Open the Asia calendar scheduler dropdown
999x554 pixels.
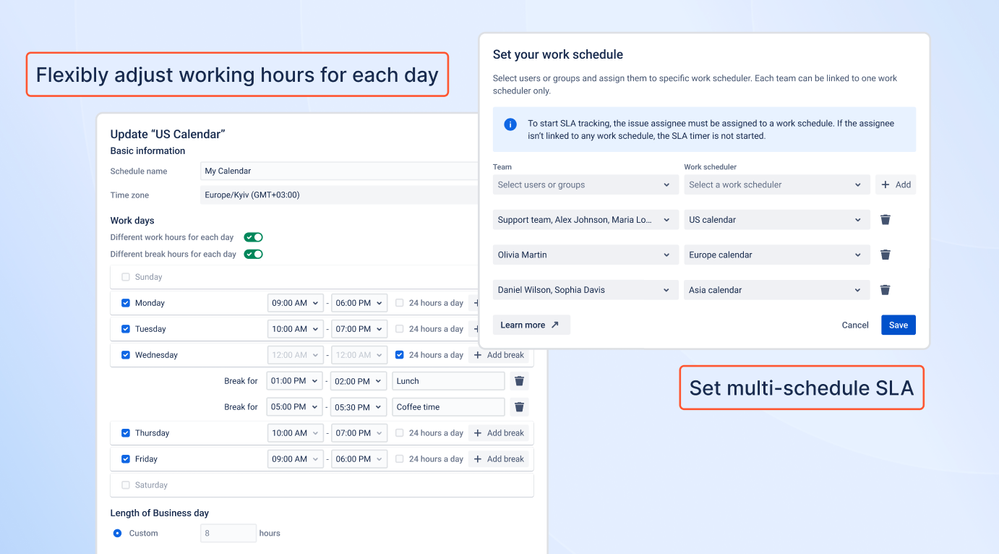click(775, 290)
